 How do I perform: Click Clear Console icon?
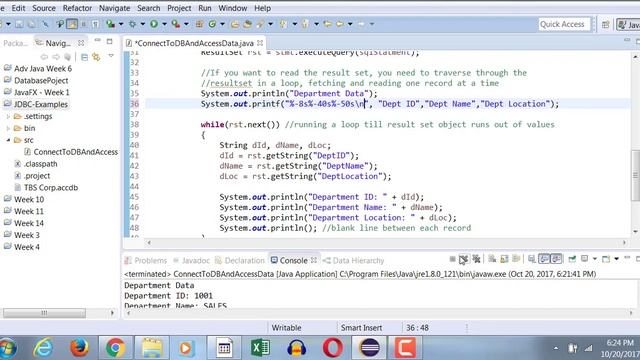[x=492, y=259]
